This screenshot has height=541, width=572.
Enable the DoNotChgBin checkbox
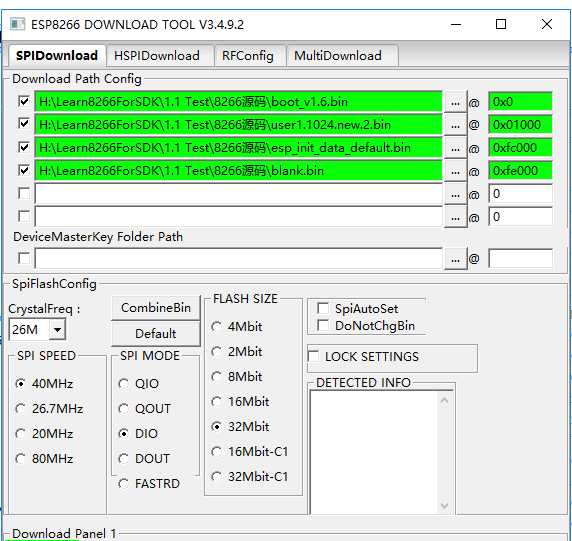pos(323,325)
